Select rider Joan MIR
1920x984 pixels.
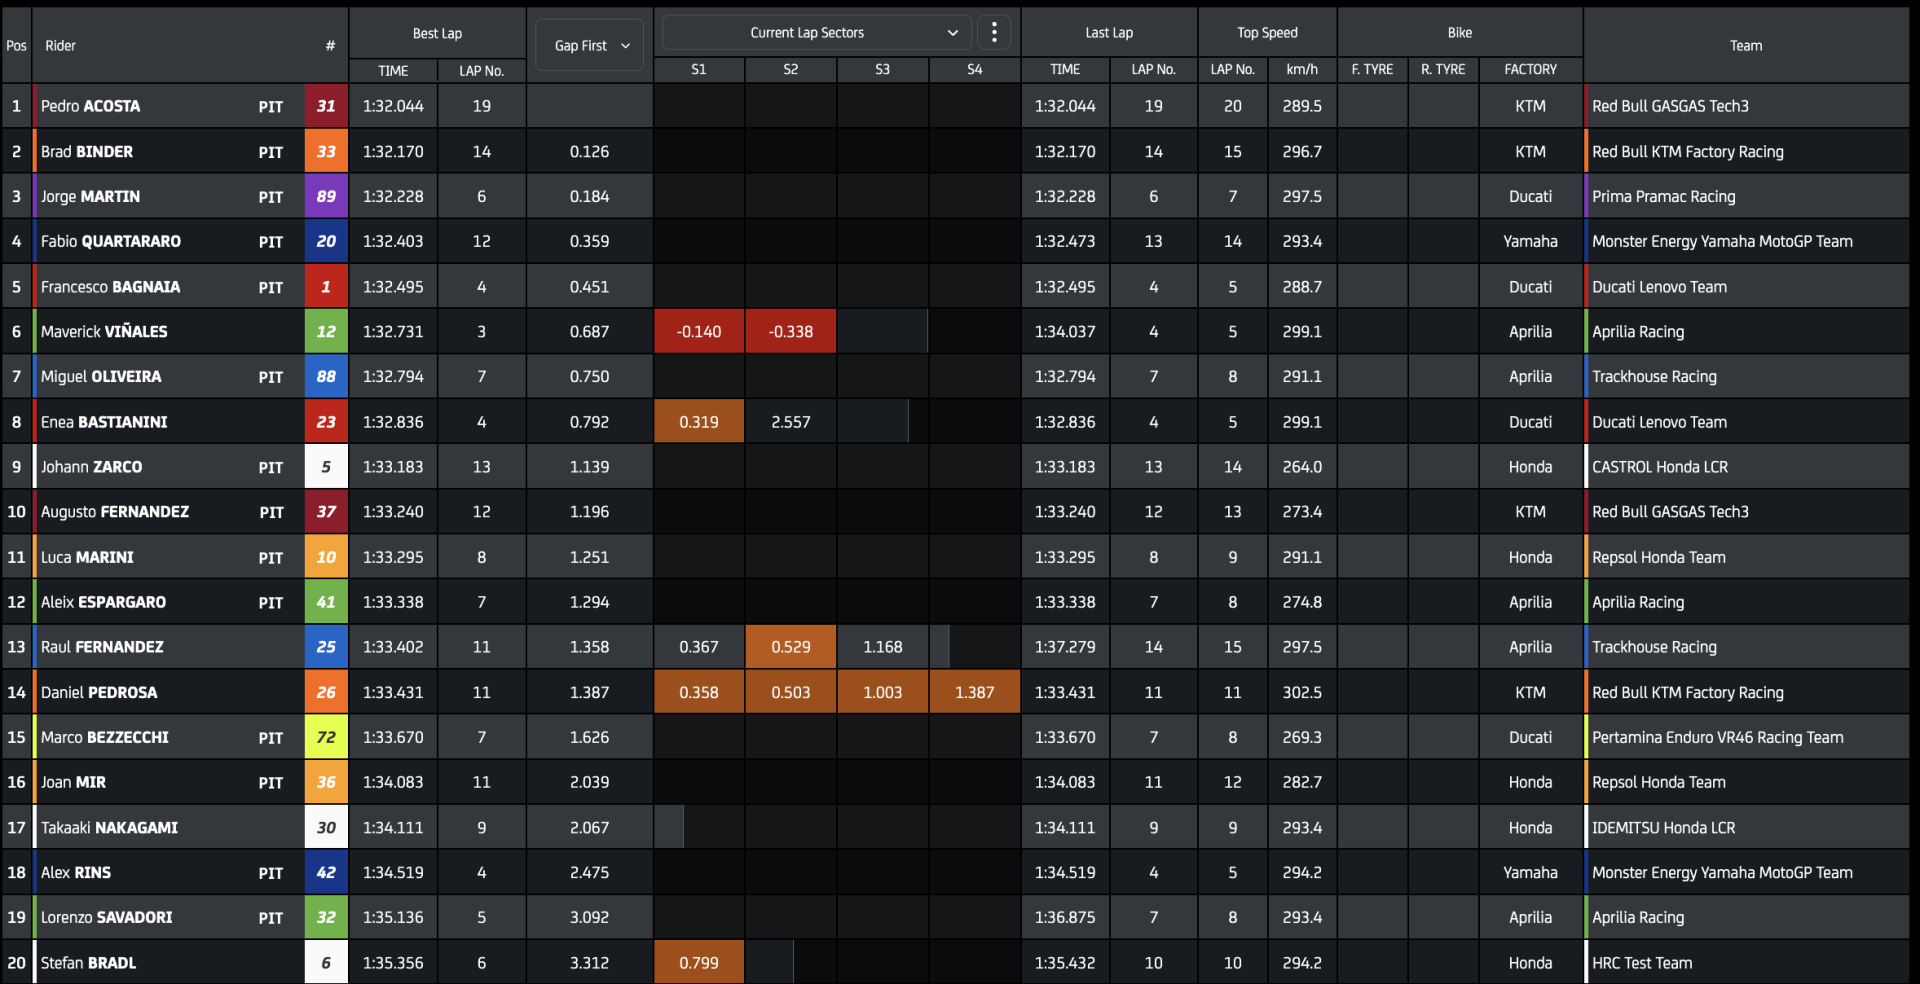[x=73, y=782]
